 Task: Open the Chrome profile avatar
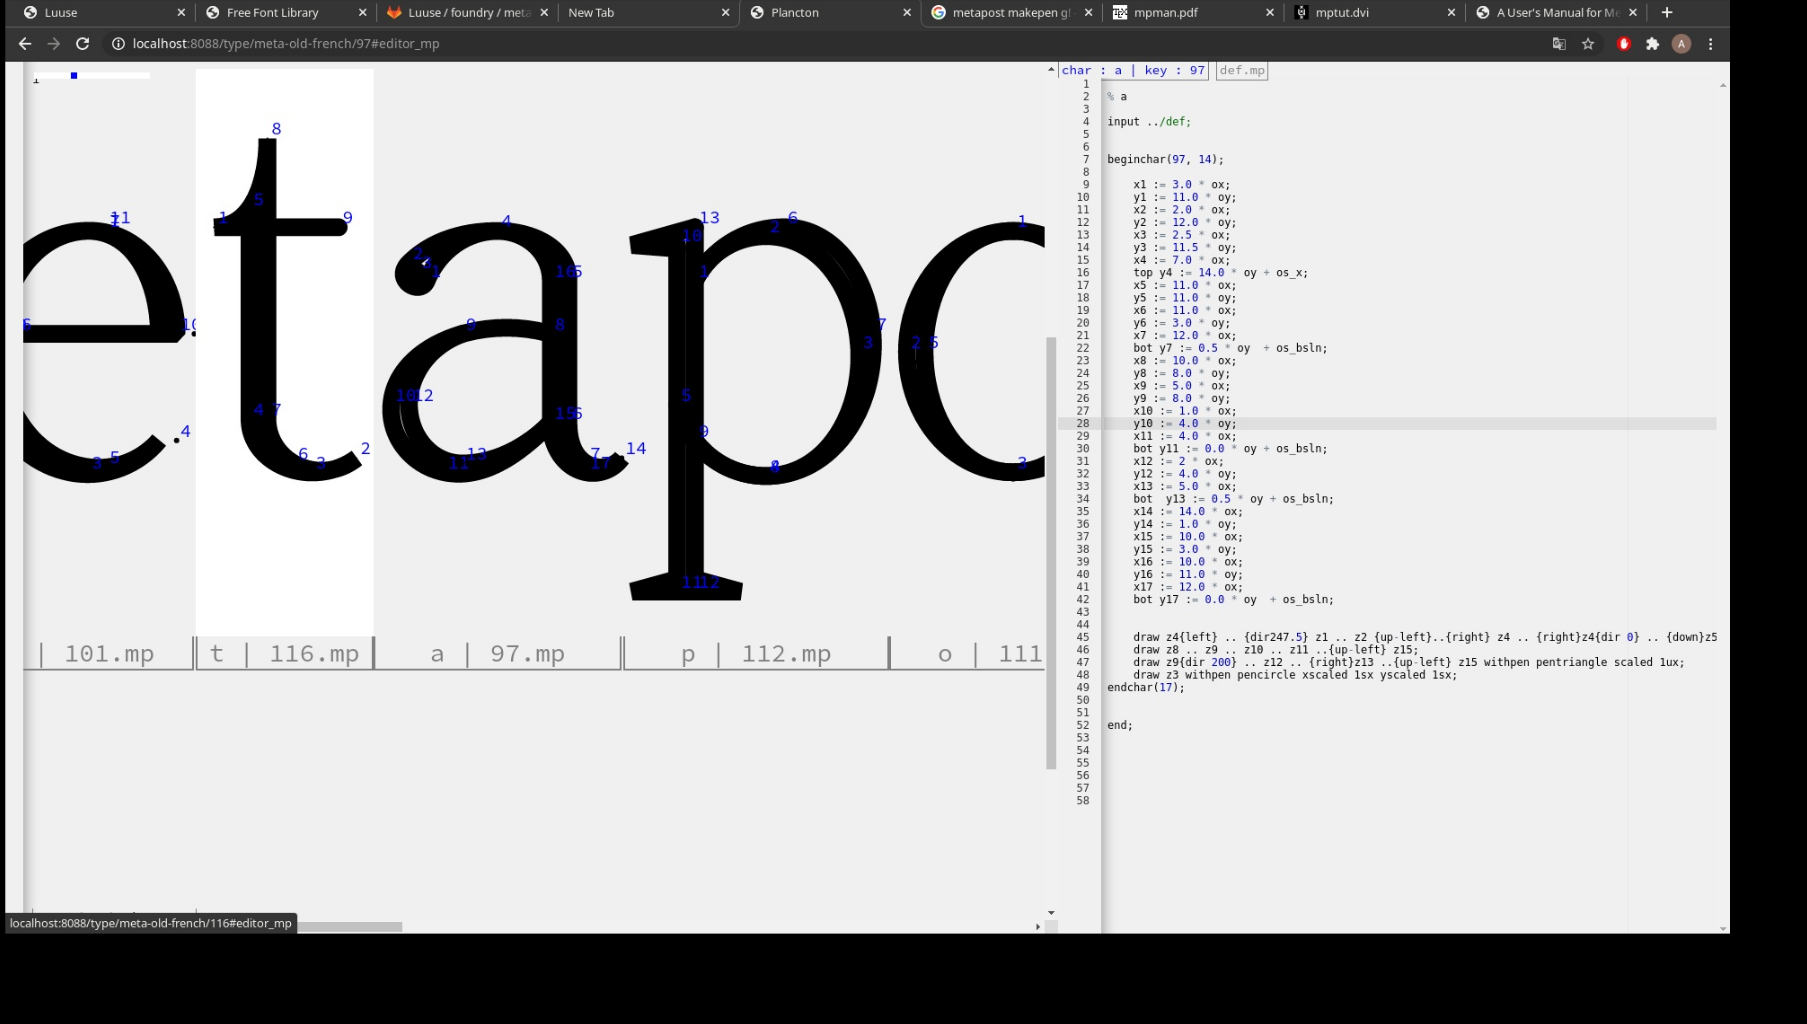tap(1681, 44)
